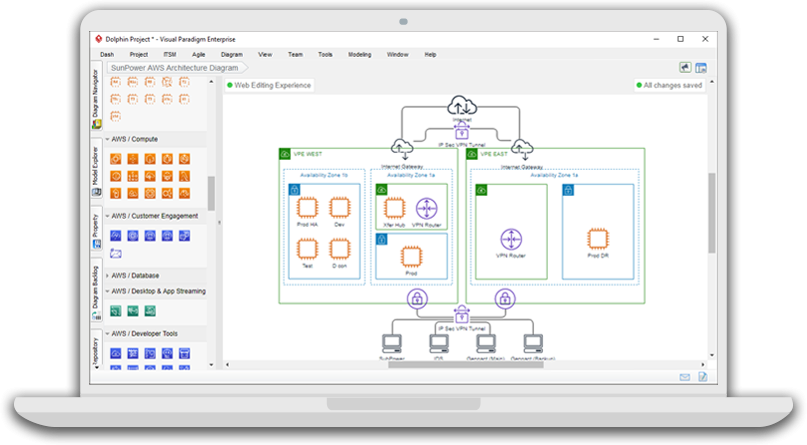The image size is (807, 445).
Task: Switch to the Diagram Backlog side tab
Action: click(x=96, y=291)
